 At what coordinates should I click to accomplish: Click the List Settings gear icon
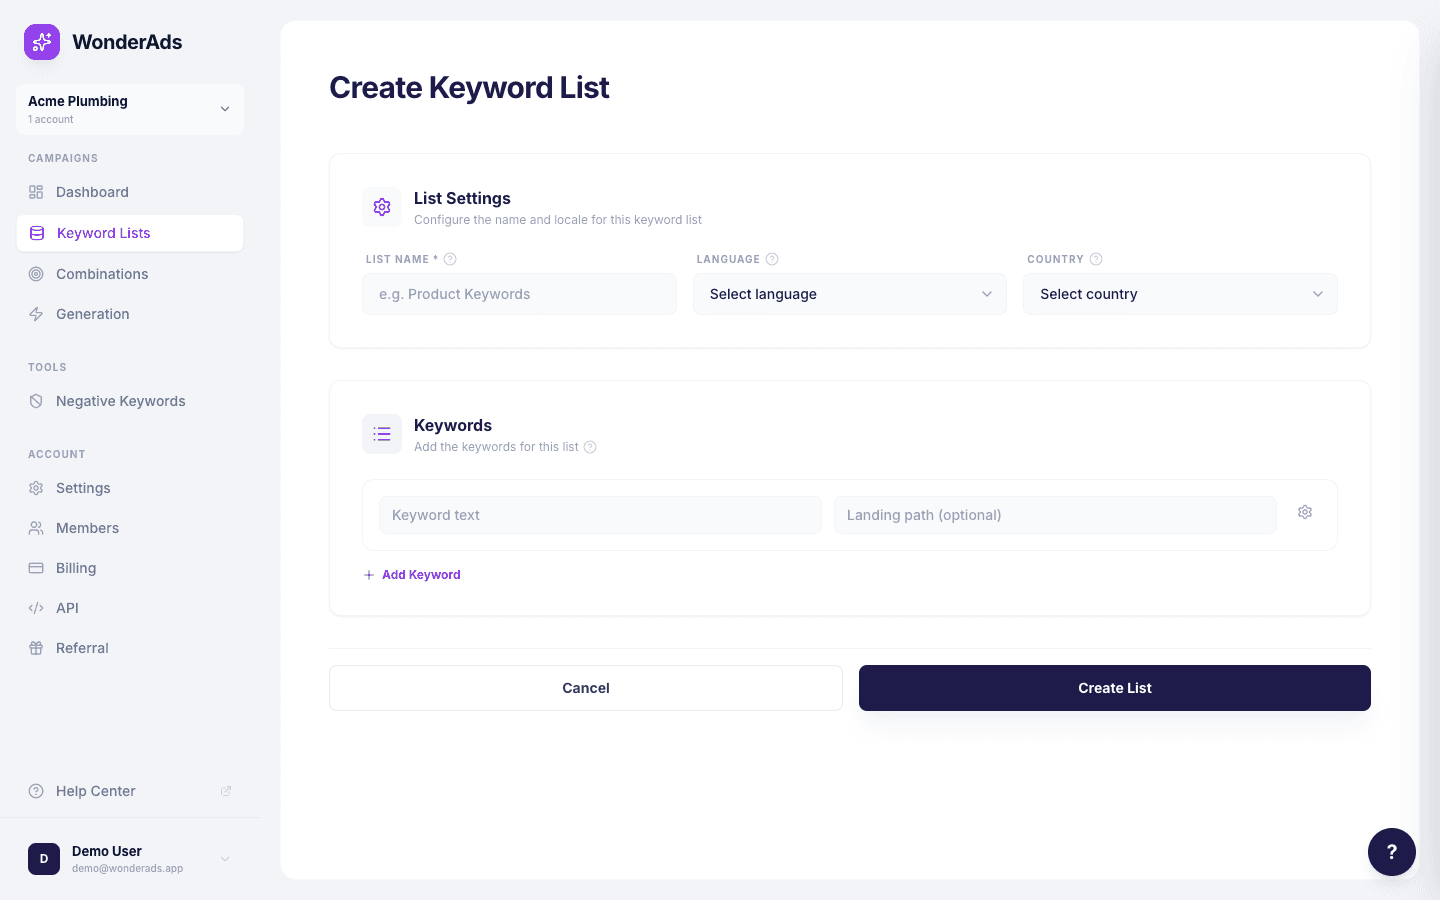click(381, 206)
